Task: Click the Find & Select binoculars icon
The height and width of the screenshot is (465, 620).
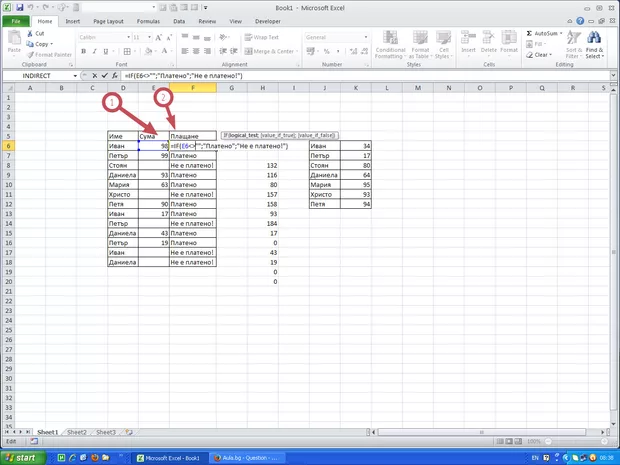Action: click(x=595, y=43)
